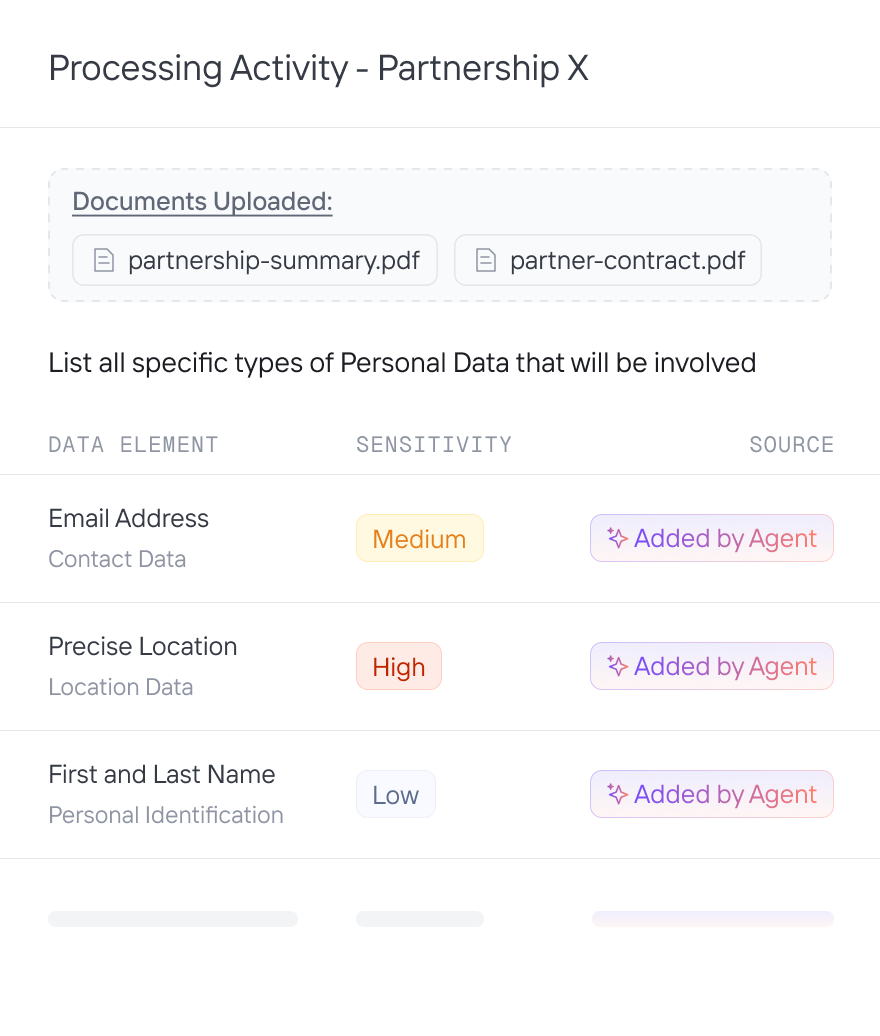880x1036 pixels.
Task: Select the First and Last Name data element
Action: pyautogui.click(x=161, y=774)
